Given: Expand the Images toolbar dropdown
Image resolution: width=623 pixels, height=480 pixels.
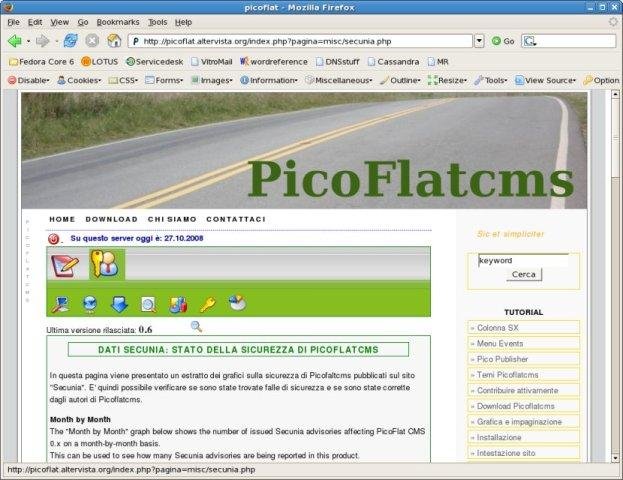Looking at the screenshot, I should pos(211,80).
